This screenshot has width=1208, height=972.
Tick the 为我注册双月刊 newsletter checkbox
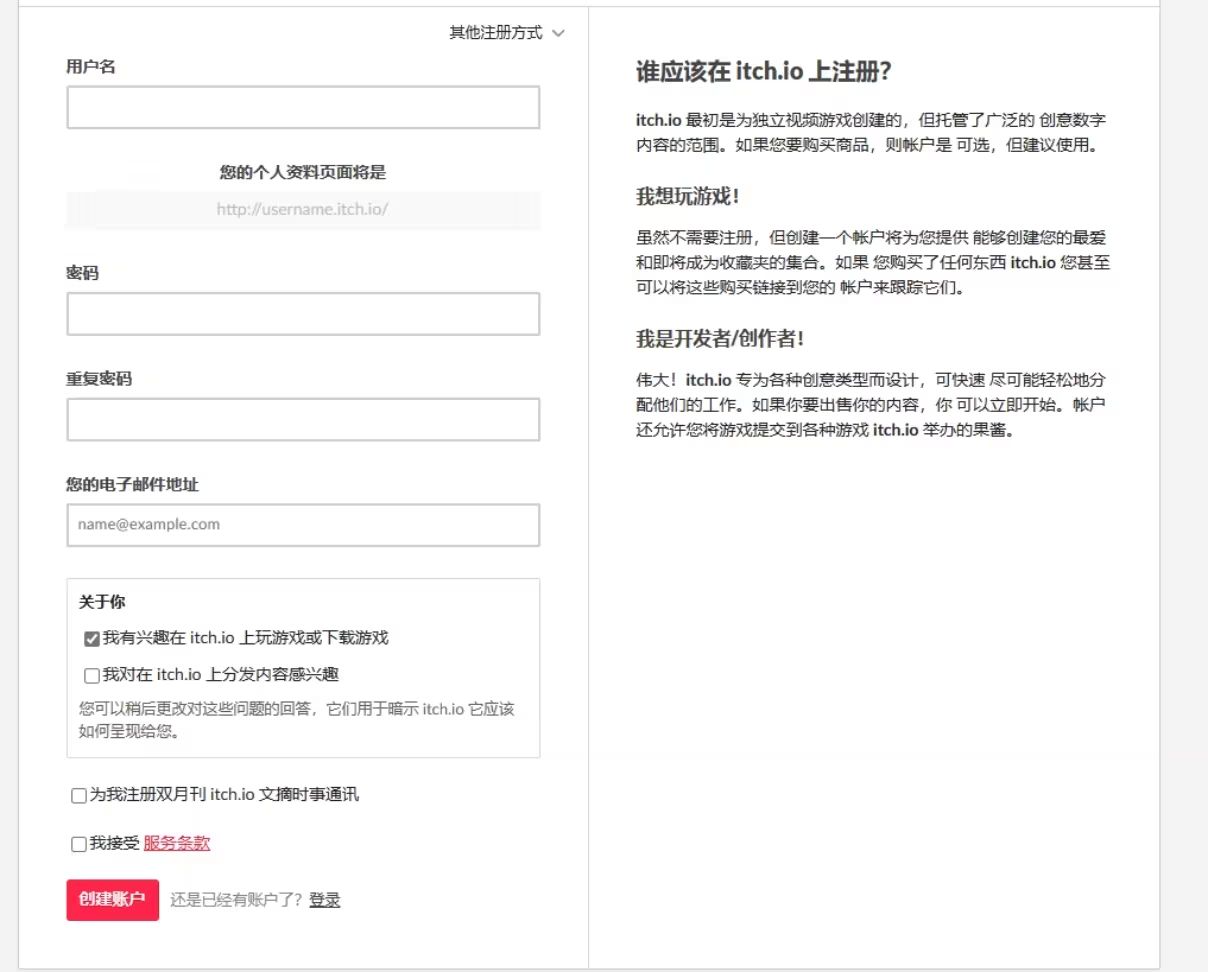(x=79, y=796)
